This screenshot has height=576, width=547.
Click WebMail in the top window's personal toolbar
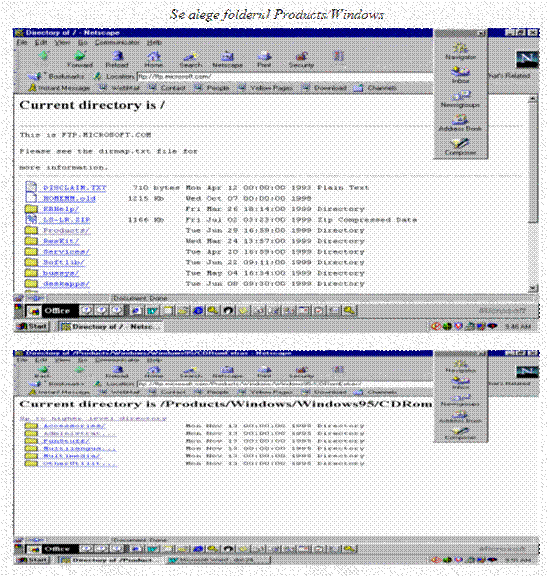tap(120, 88)
